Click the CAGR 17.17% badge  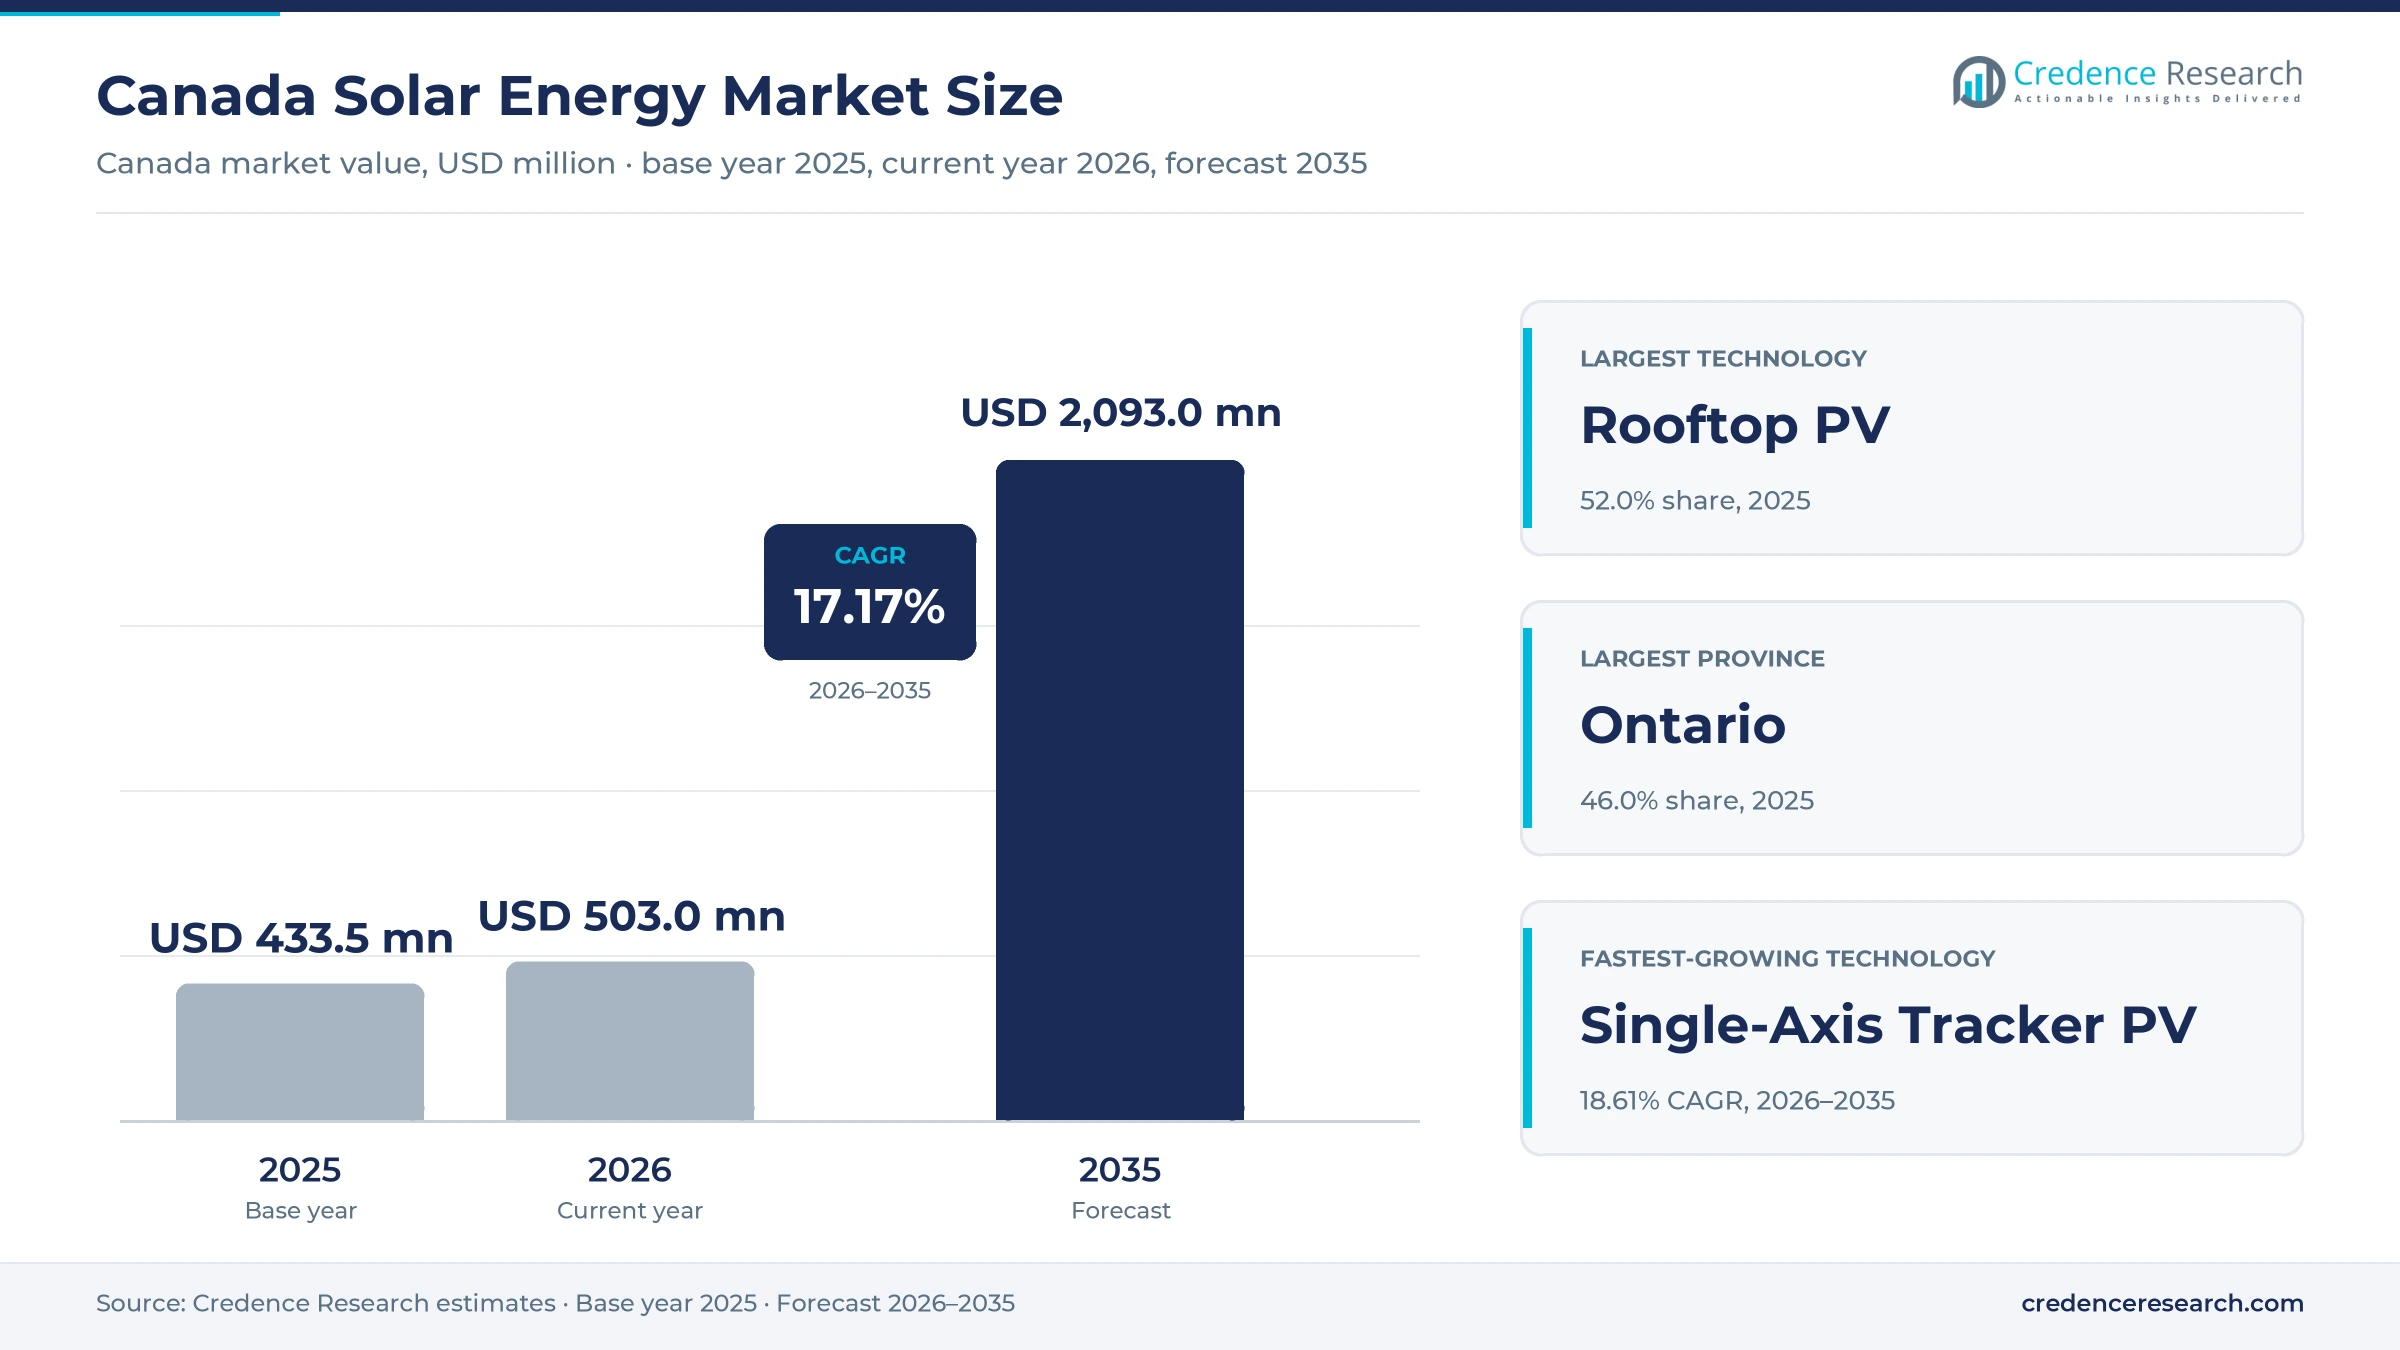[870, 592]
